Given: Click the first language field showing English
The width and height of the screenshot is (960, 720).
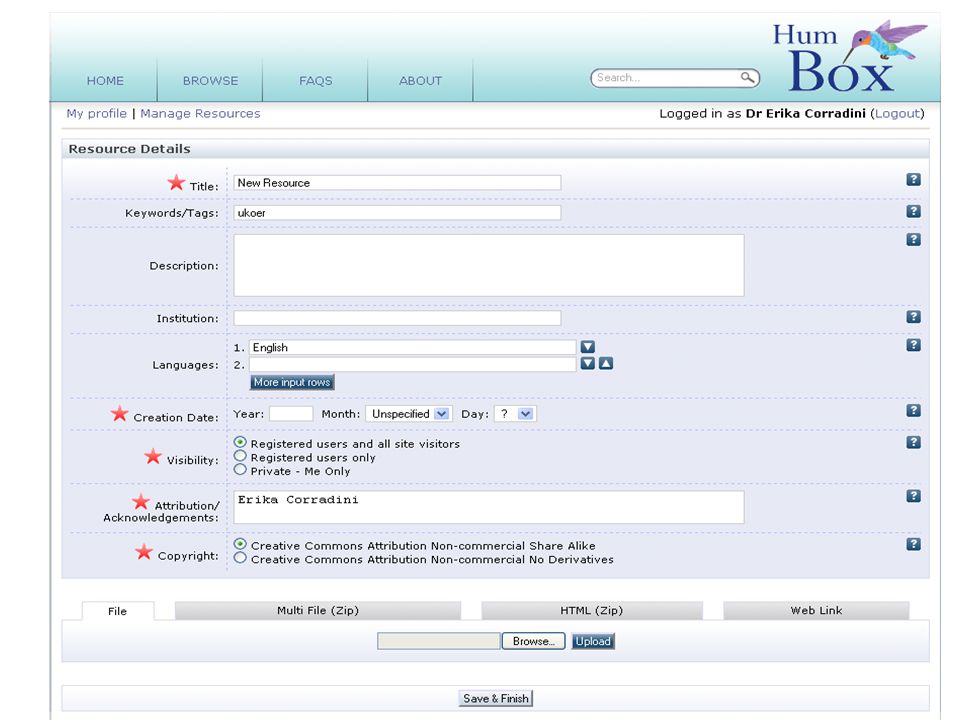Looking at the screenshot, I should pos(412,347).
